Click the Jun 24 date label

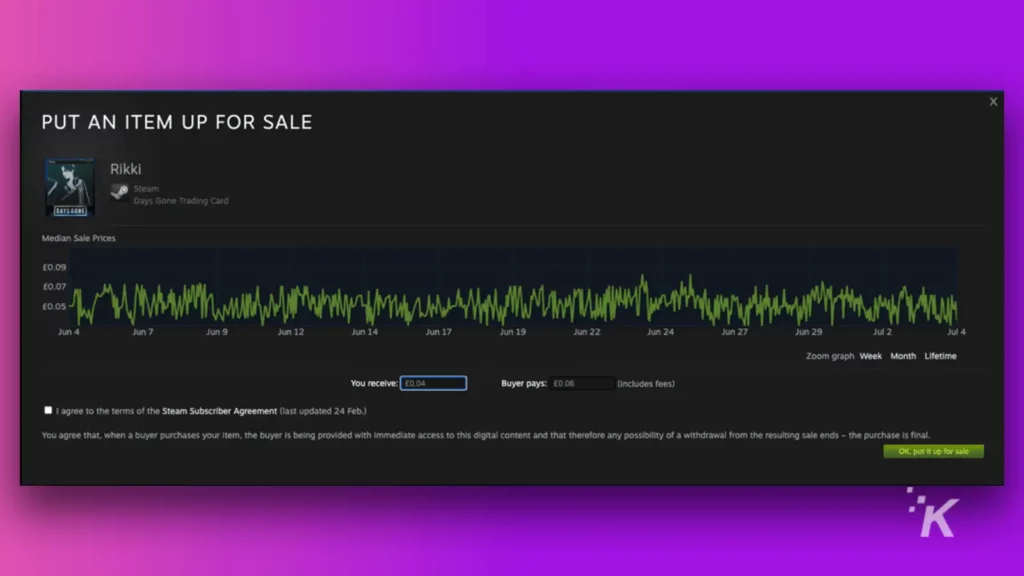[x=660, y=332]
